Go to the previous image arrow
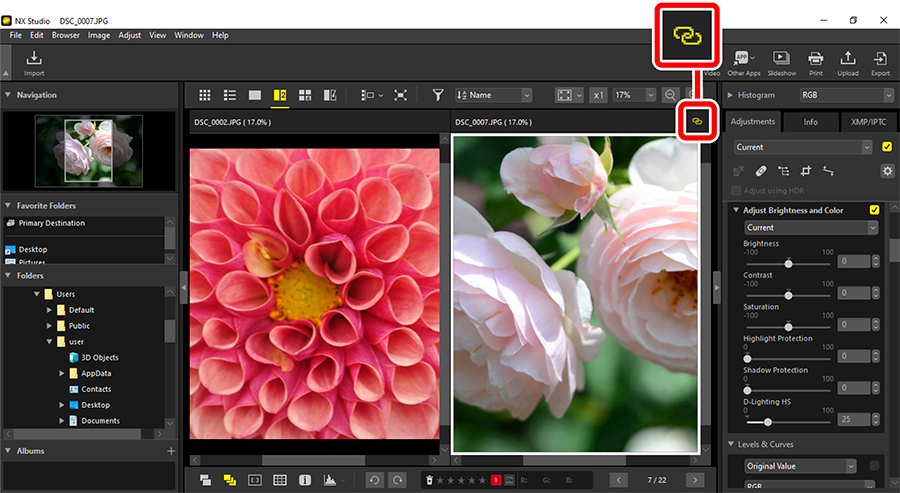 point(618,480)
